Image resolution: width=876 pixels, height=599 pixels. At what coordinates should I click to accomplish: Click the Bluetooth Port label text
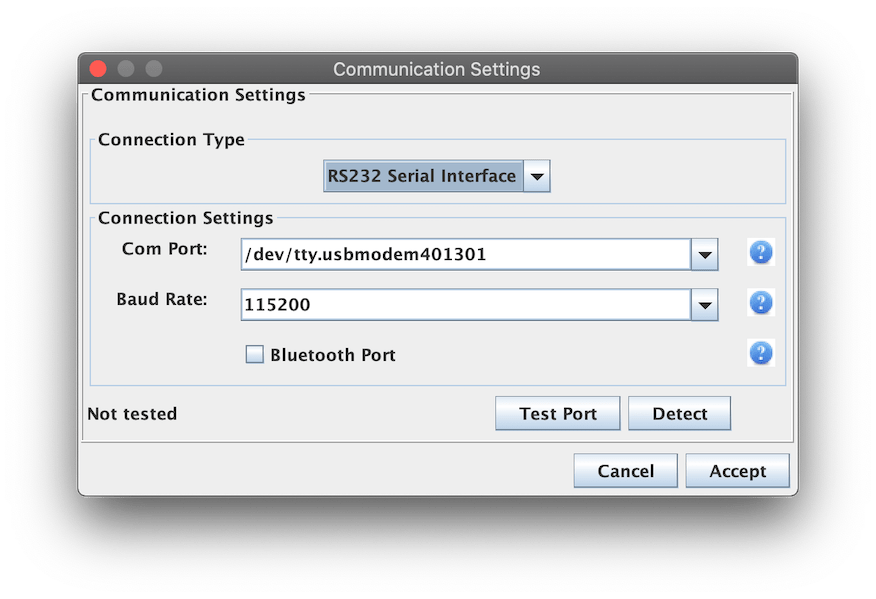(x=333, y=355)
